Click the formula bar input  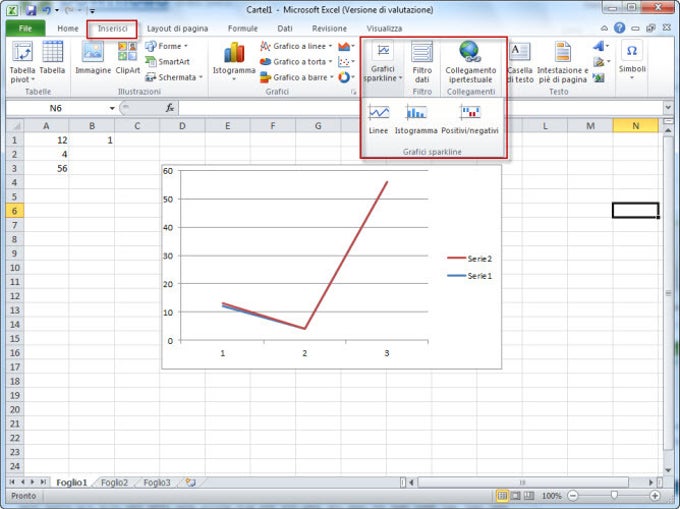420,108
